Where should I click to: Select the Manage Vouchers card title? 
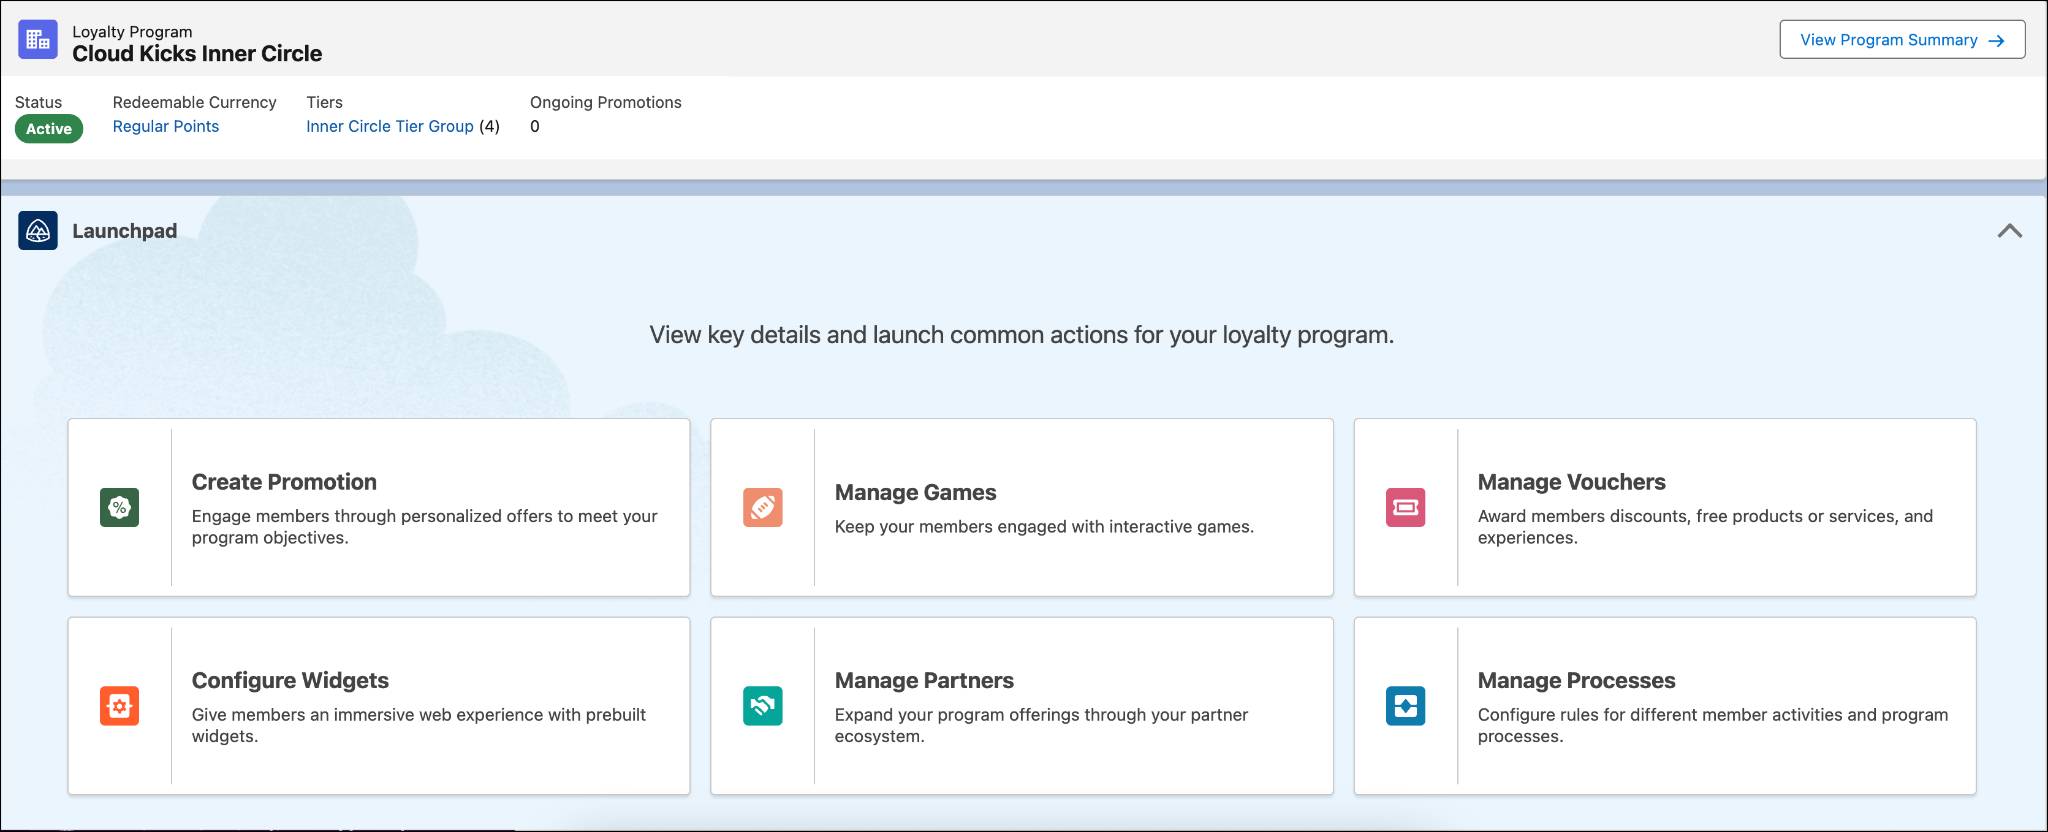point(1572,482)
